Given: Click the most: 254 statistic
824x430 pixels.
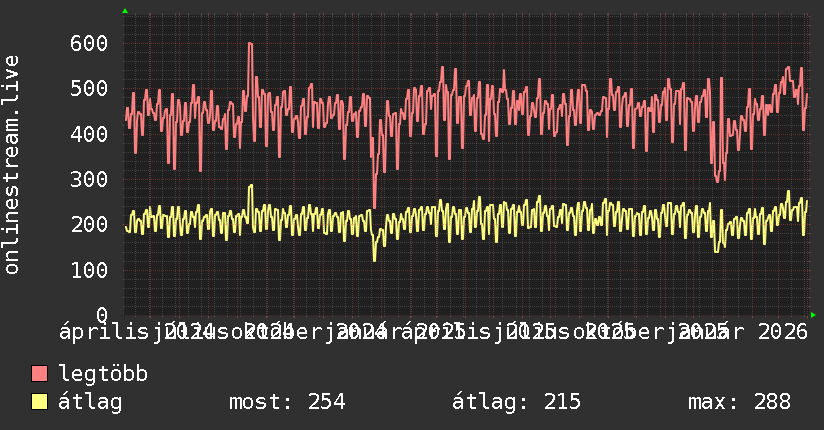Looking at the screenshot, I should click(287, 402).
